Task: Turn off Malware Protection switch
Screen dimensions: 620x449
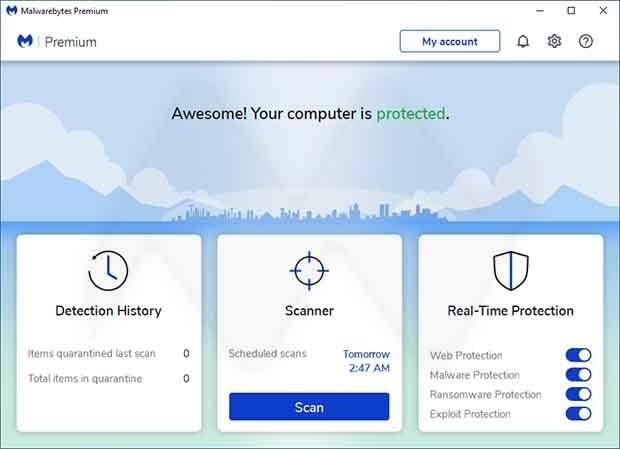Action: [578, 374]
